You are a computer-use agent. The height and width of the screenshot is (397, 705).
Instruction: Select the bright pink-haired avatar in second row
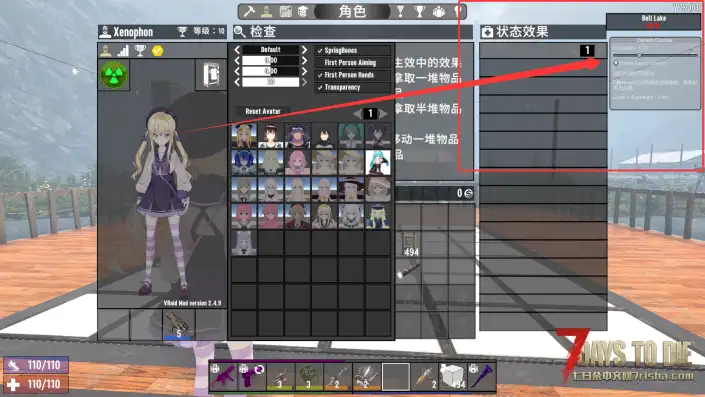(x=298, y=162)
